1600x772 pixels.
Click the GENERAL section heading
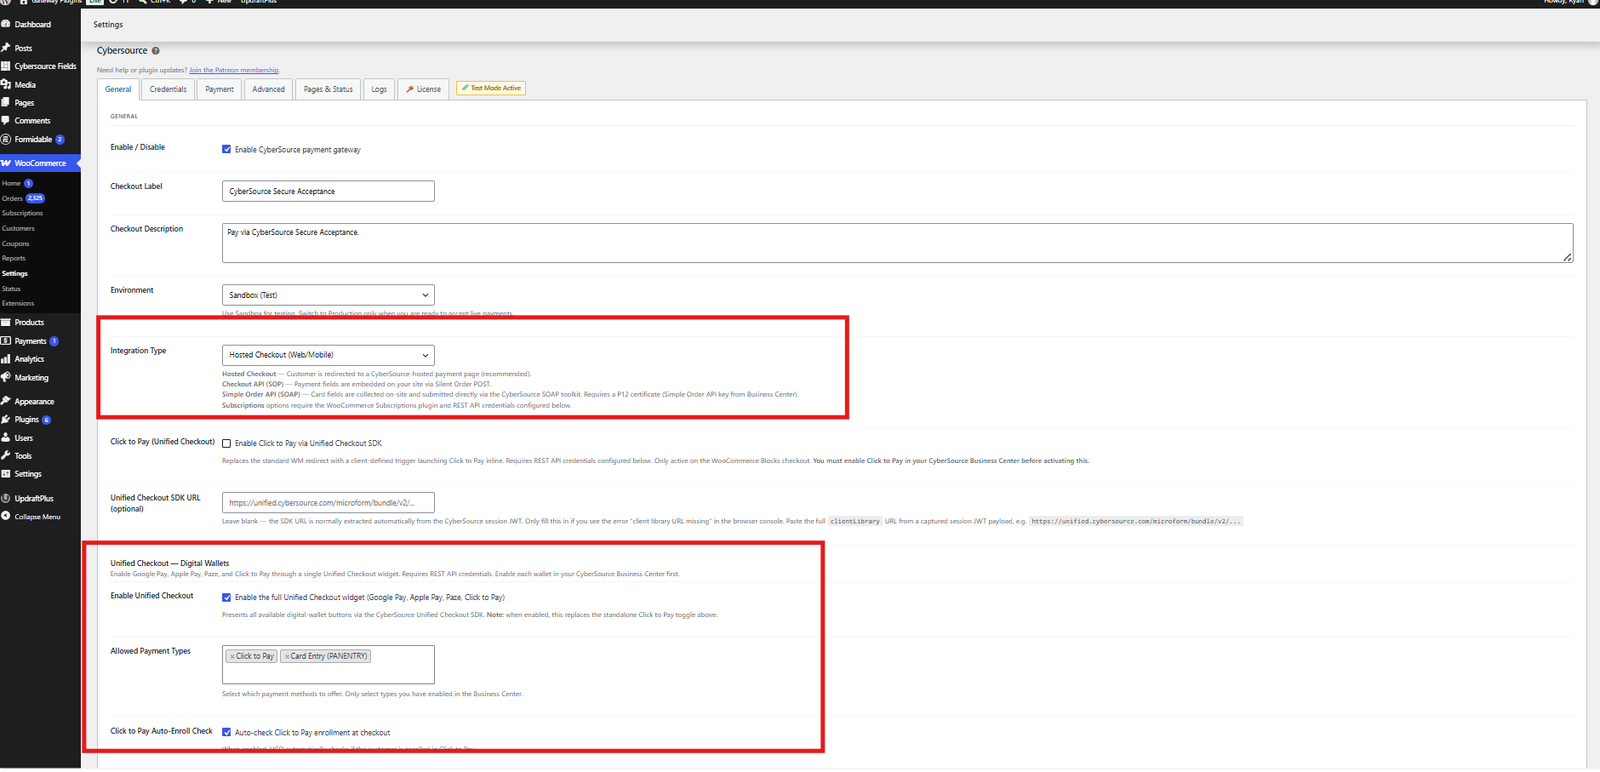coord(124,116)
